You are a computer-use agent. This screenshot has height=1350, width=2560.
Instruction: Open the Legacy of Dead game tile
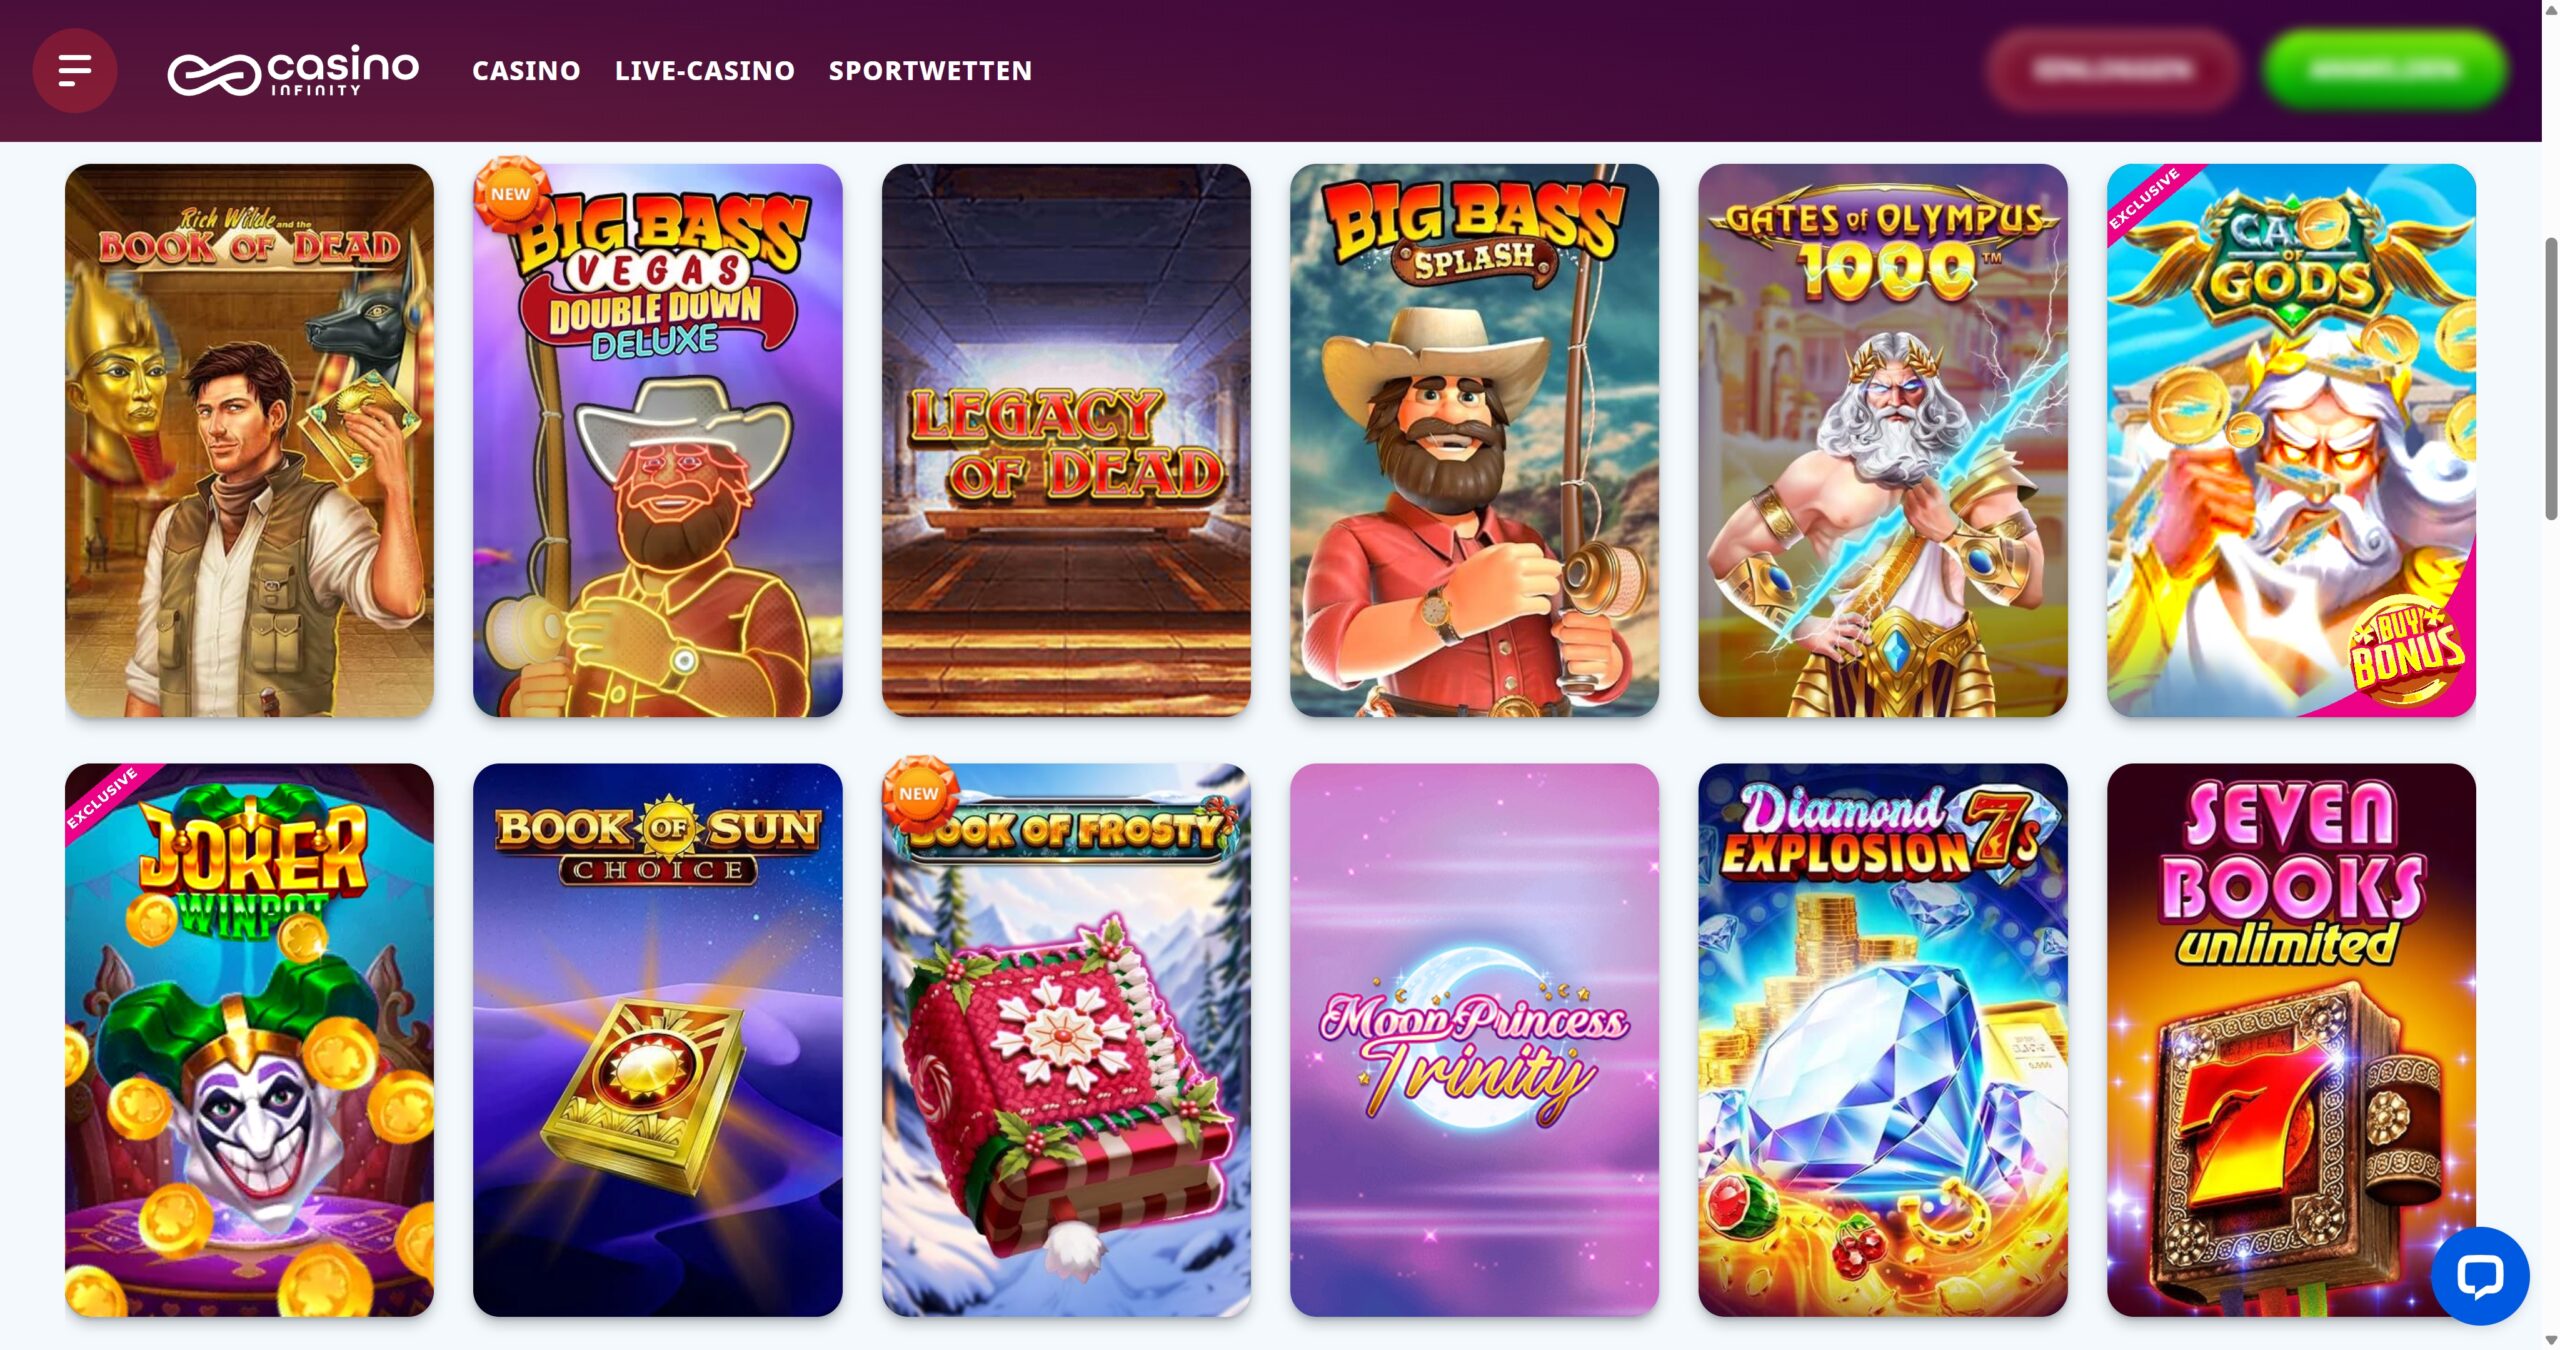click(x=1066, y=440)
